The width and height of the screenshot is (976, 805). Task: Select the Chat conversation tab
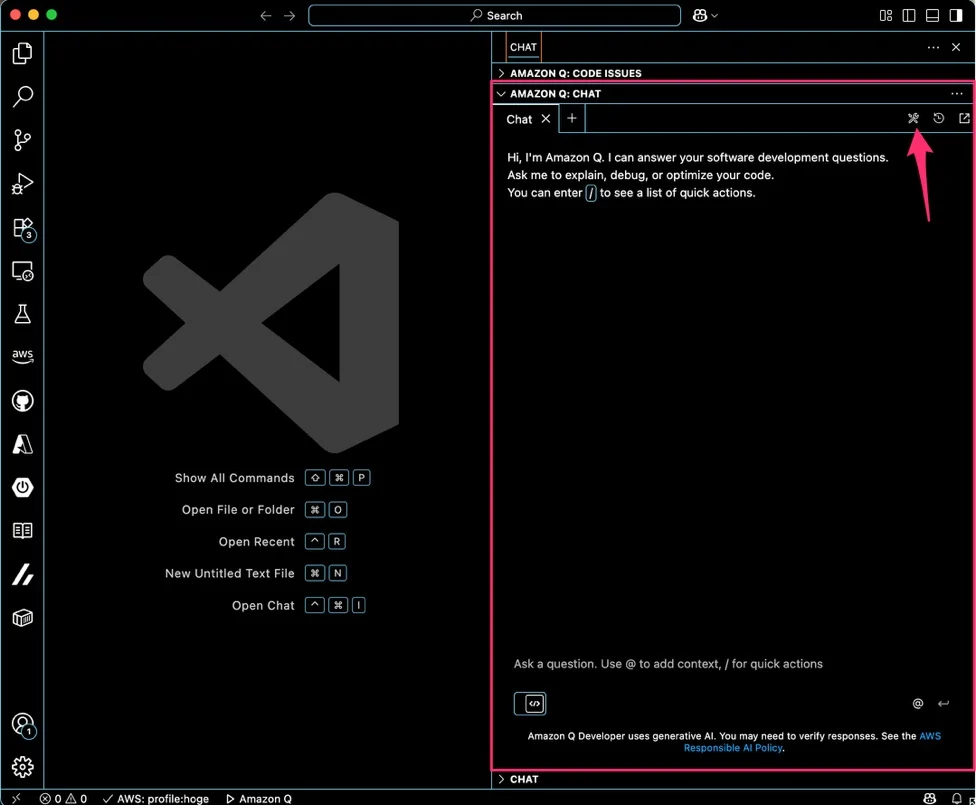pyautogui.click(x=519, y=119)
